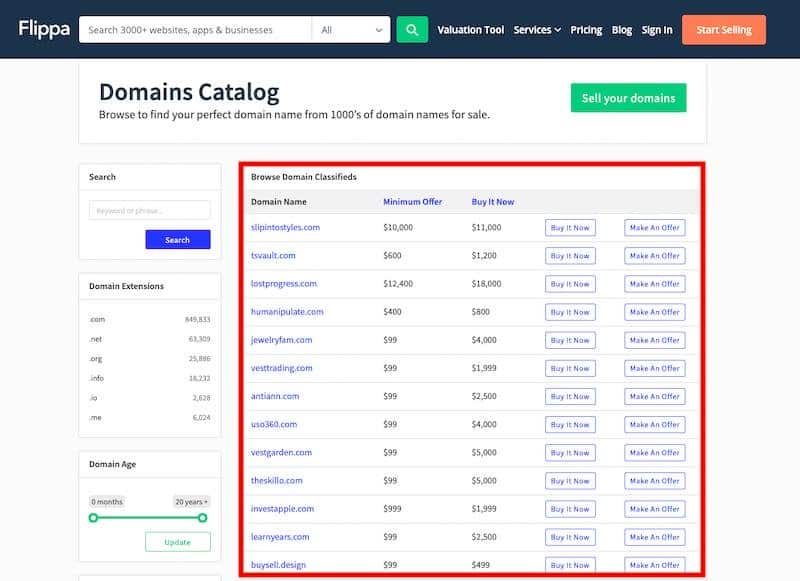800x581 pixels.
Task: Click the right Domain Age slider handle
Action: click(x=203, y=518)
